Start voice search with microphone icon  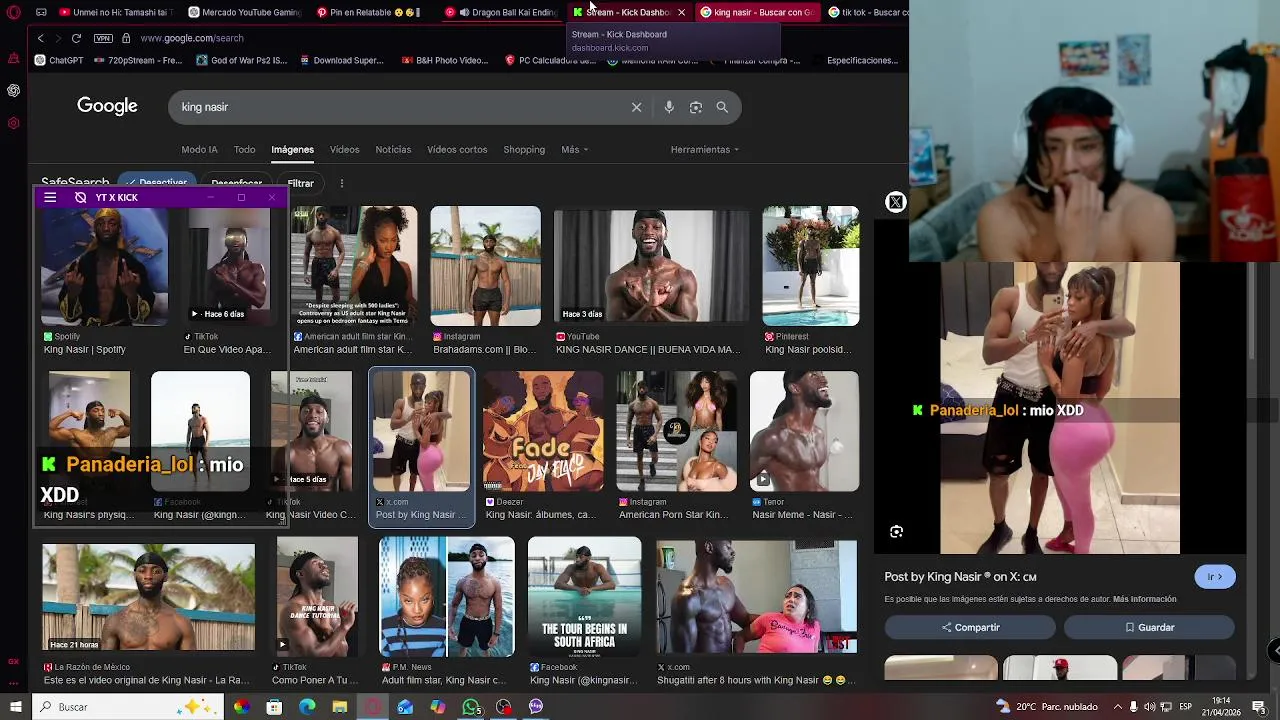(669, 107)
